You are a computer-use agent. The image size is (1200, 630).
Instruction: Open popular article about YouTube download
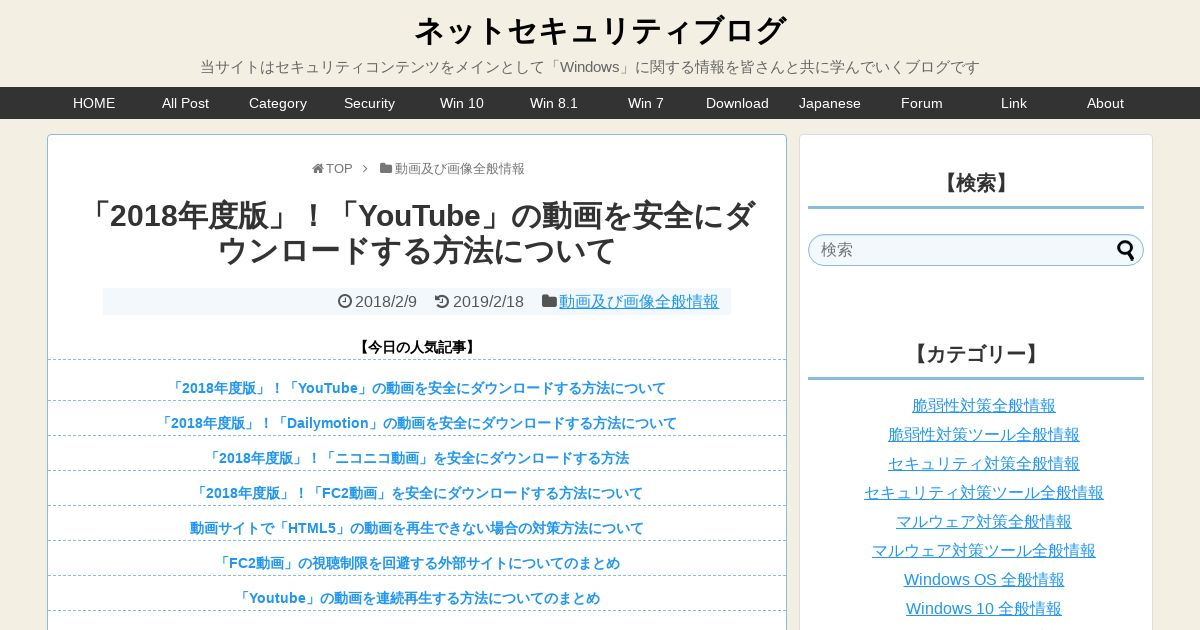[417, 388]
